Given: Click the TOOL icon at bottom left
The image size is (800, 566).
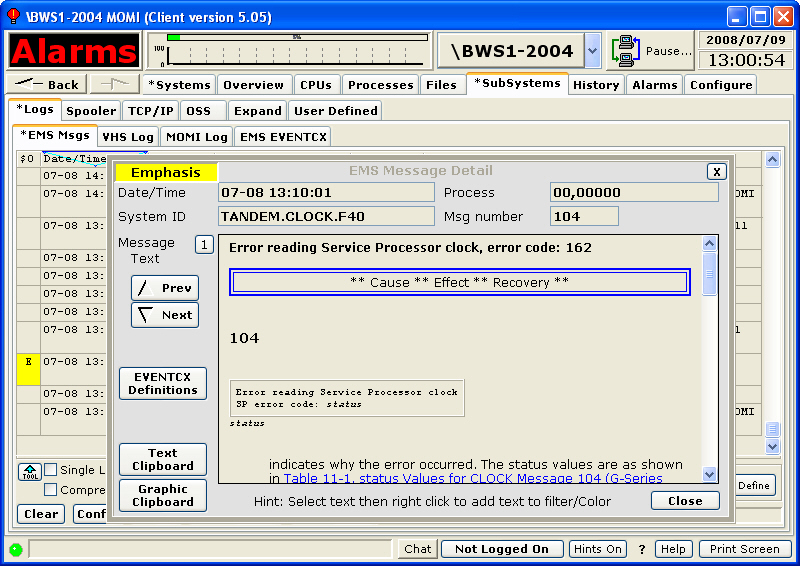Looking at the screenshot, I should point(28,471).
